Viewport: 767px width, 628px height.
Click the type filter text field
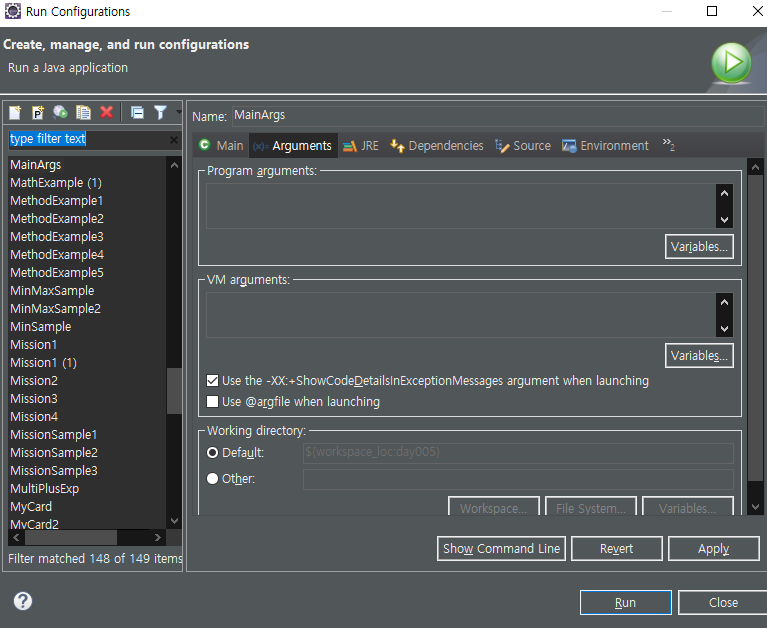(x=89, y=139)
